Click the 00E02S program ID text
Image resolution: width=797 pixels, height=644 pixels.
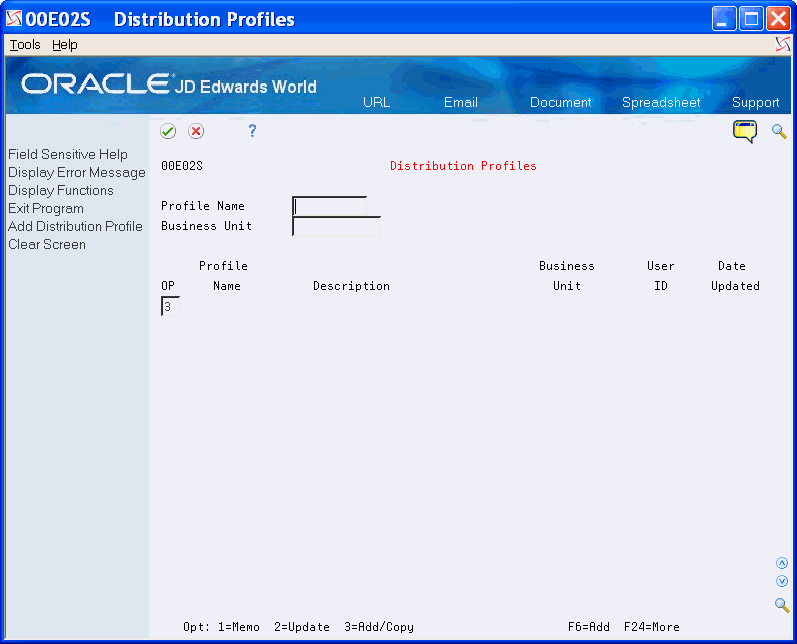[182, 166]
